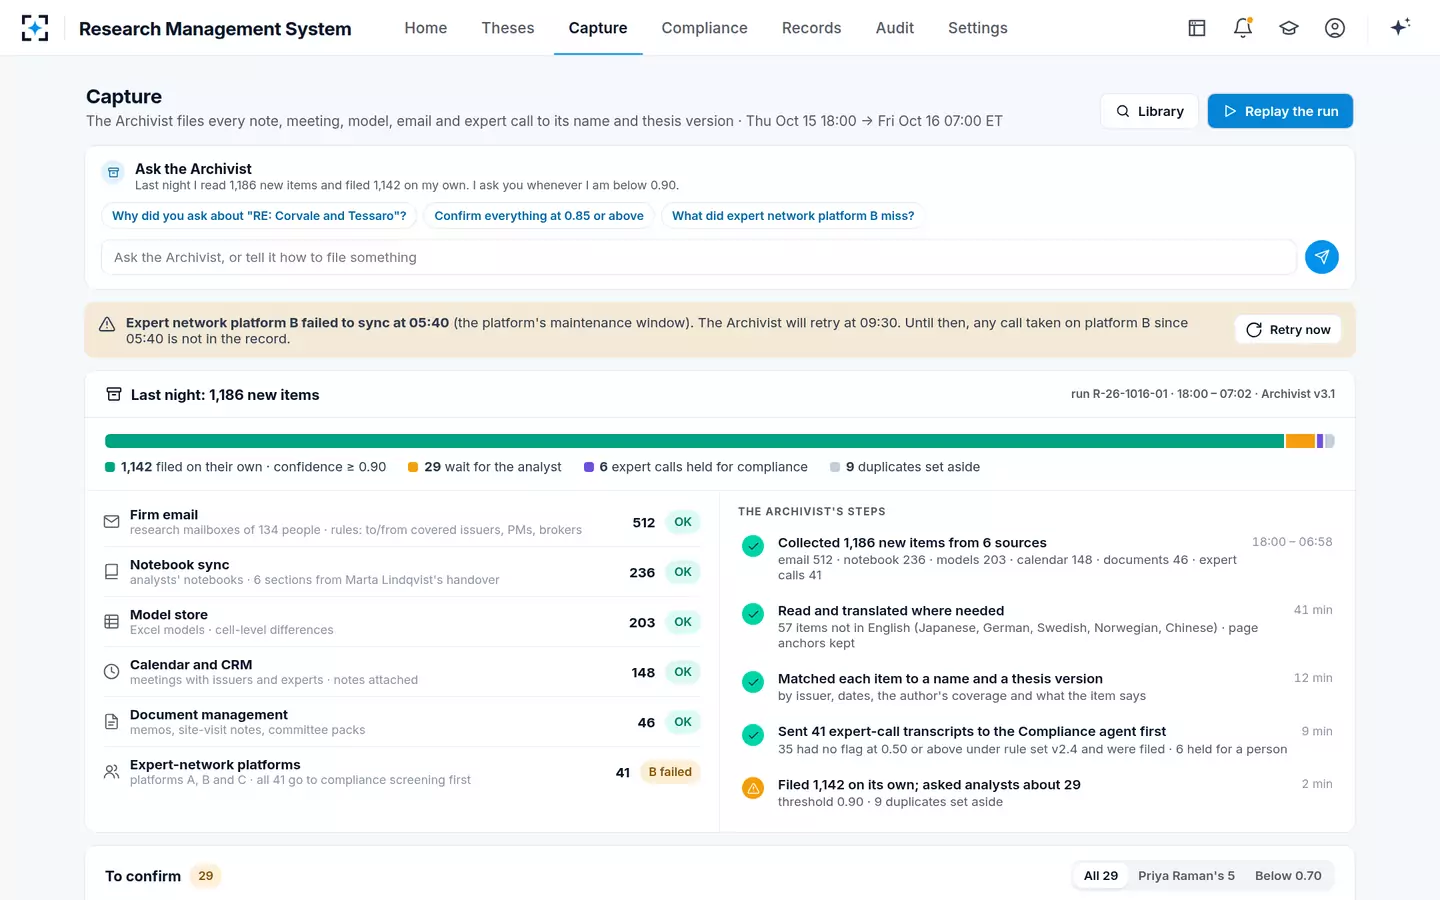Switch to the Compliance tab

[704, 28]
